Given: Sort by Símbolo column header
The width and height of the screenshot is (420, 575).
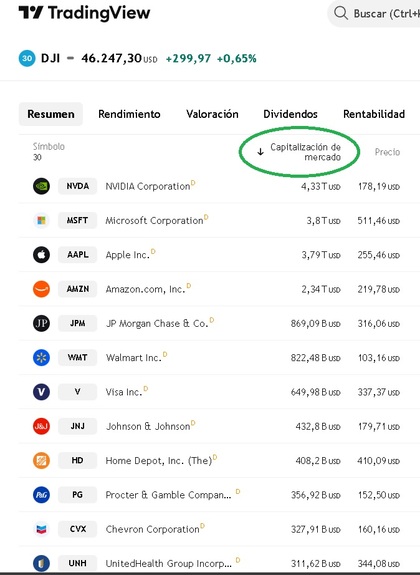Looking at the screenshot, I should 49,147.
